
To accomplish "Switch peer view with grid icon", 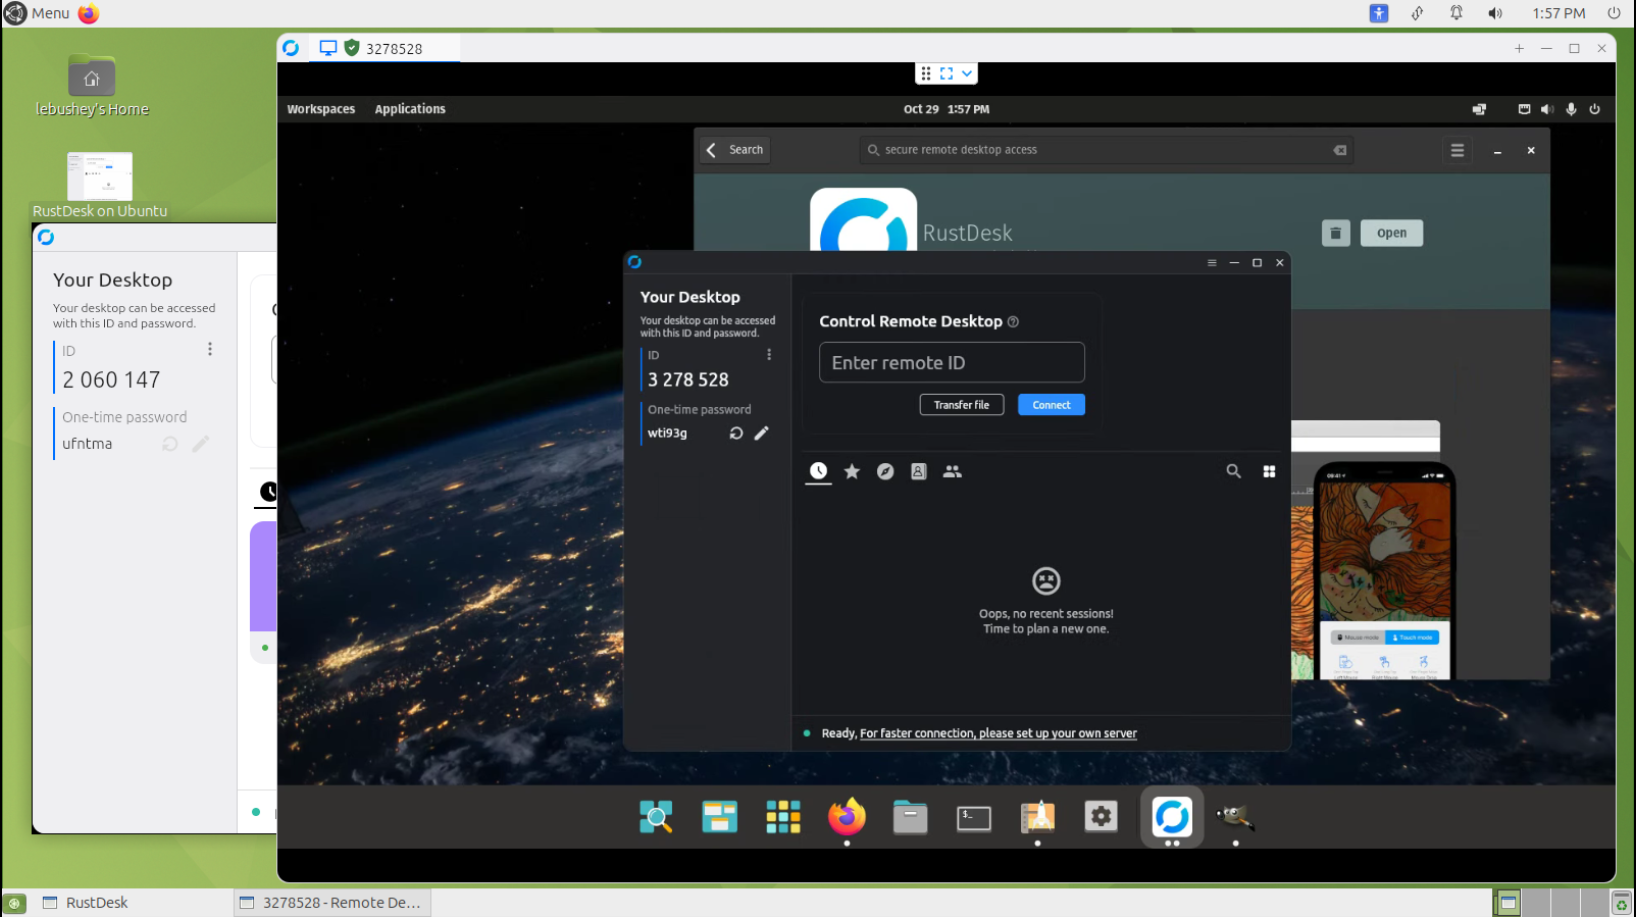I will (x=1269, y=472).
